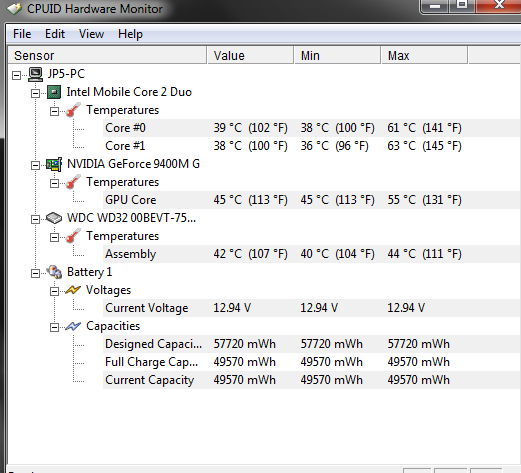Click Assembly value 42 °C (107 °F)

[x=250, y=254]
